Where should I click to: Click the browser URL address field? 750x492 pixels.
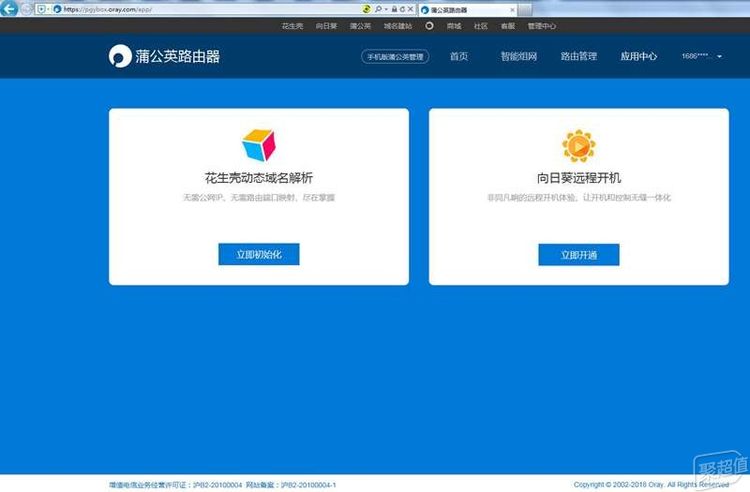pos(200,8)
